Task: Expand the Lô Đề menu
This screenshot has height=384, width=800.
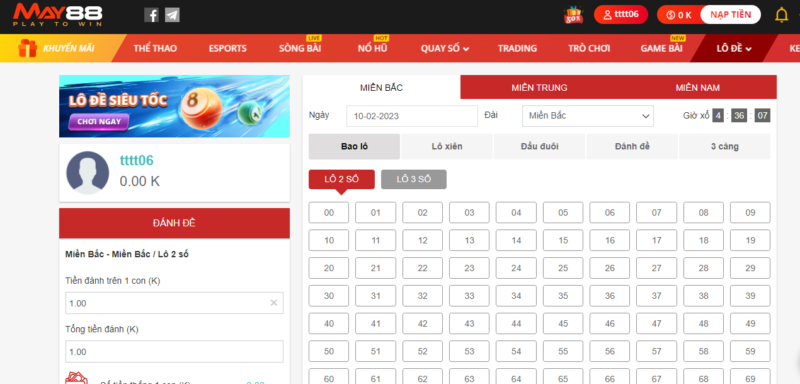Action: (x=734, y=48)
